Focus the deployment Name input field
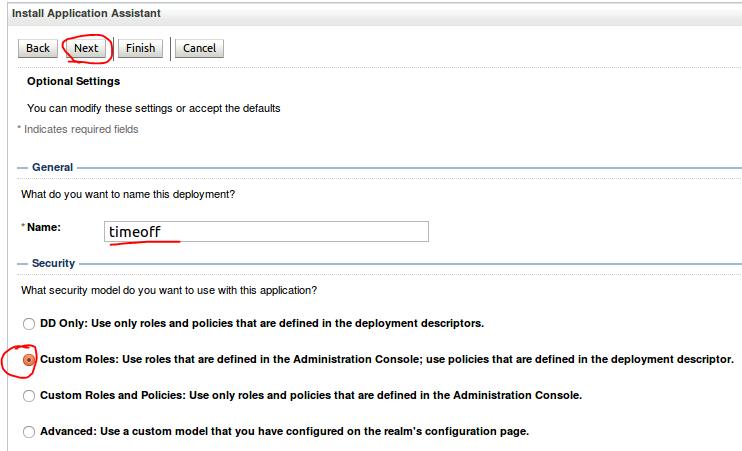742x451 pixels. coord(266,231)
